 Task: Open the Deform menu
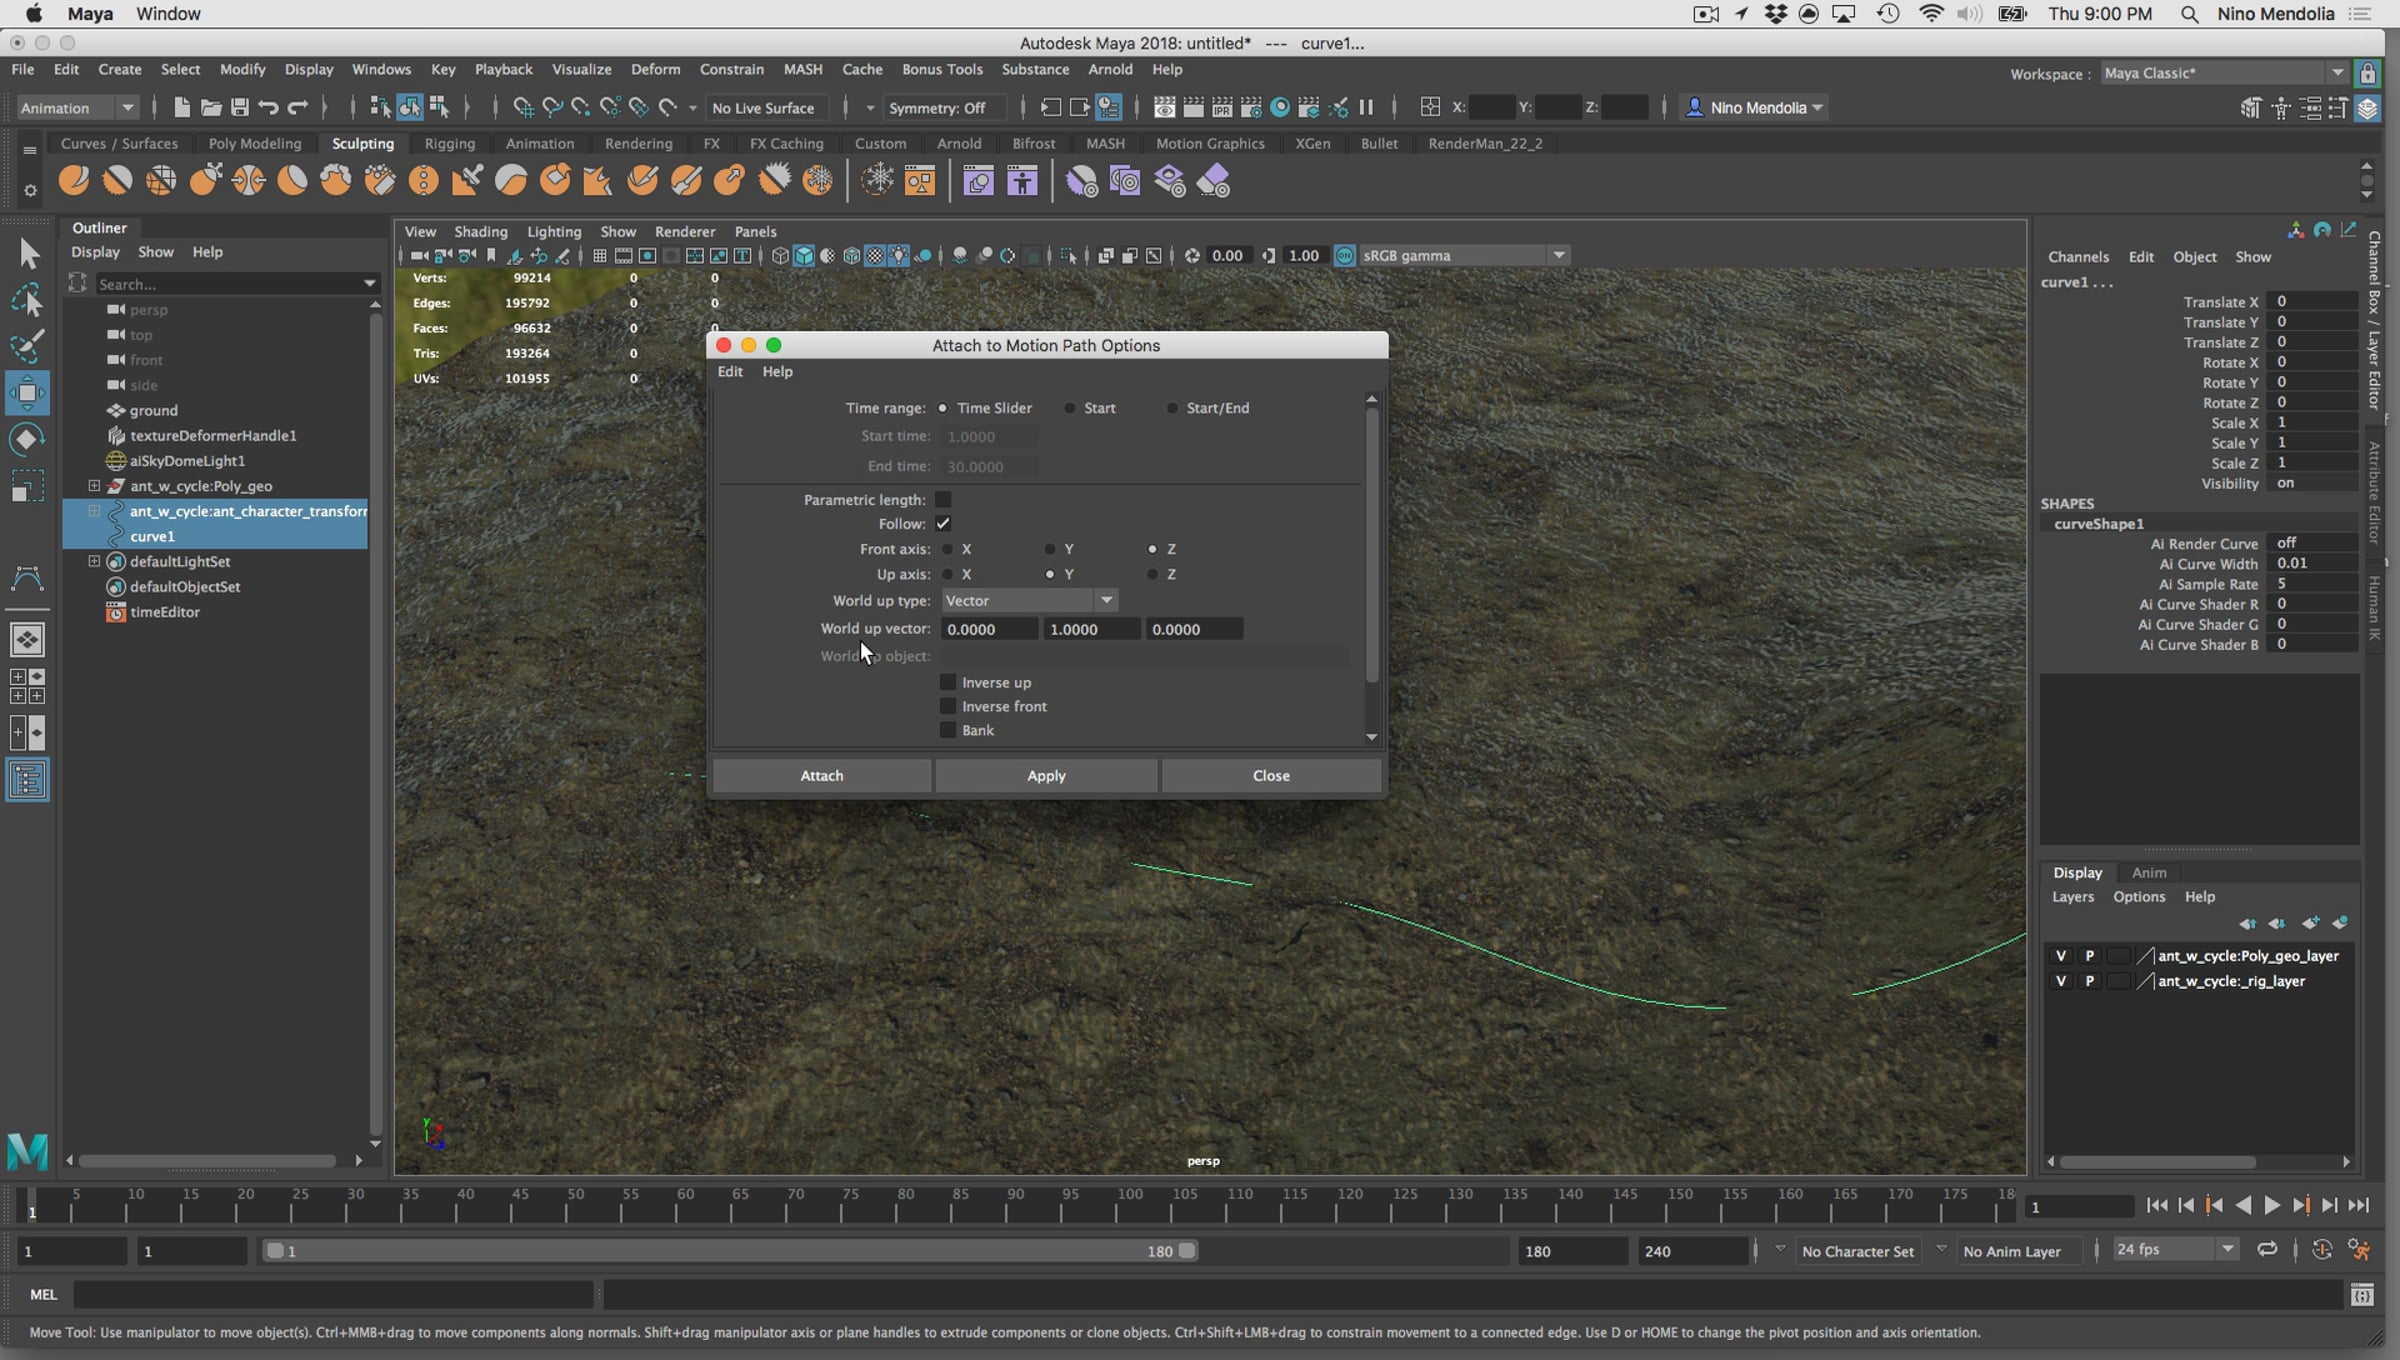pos(655,69)
